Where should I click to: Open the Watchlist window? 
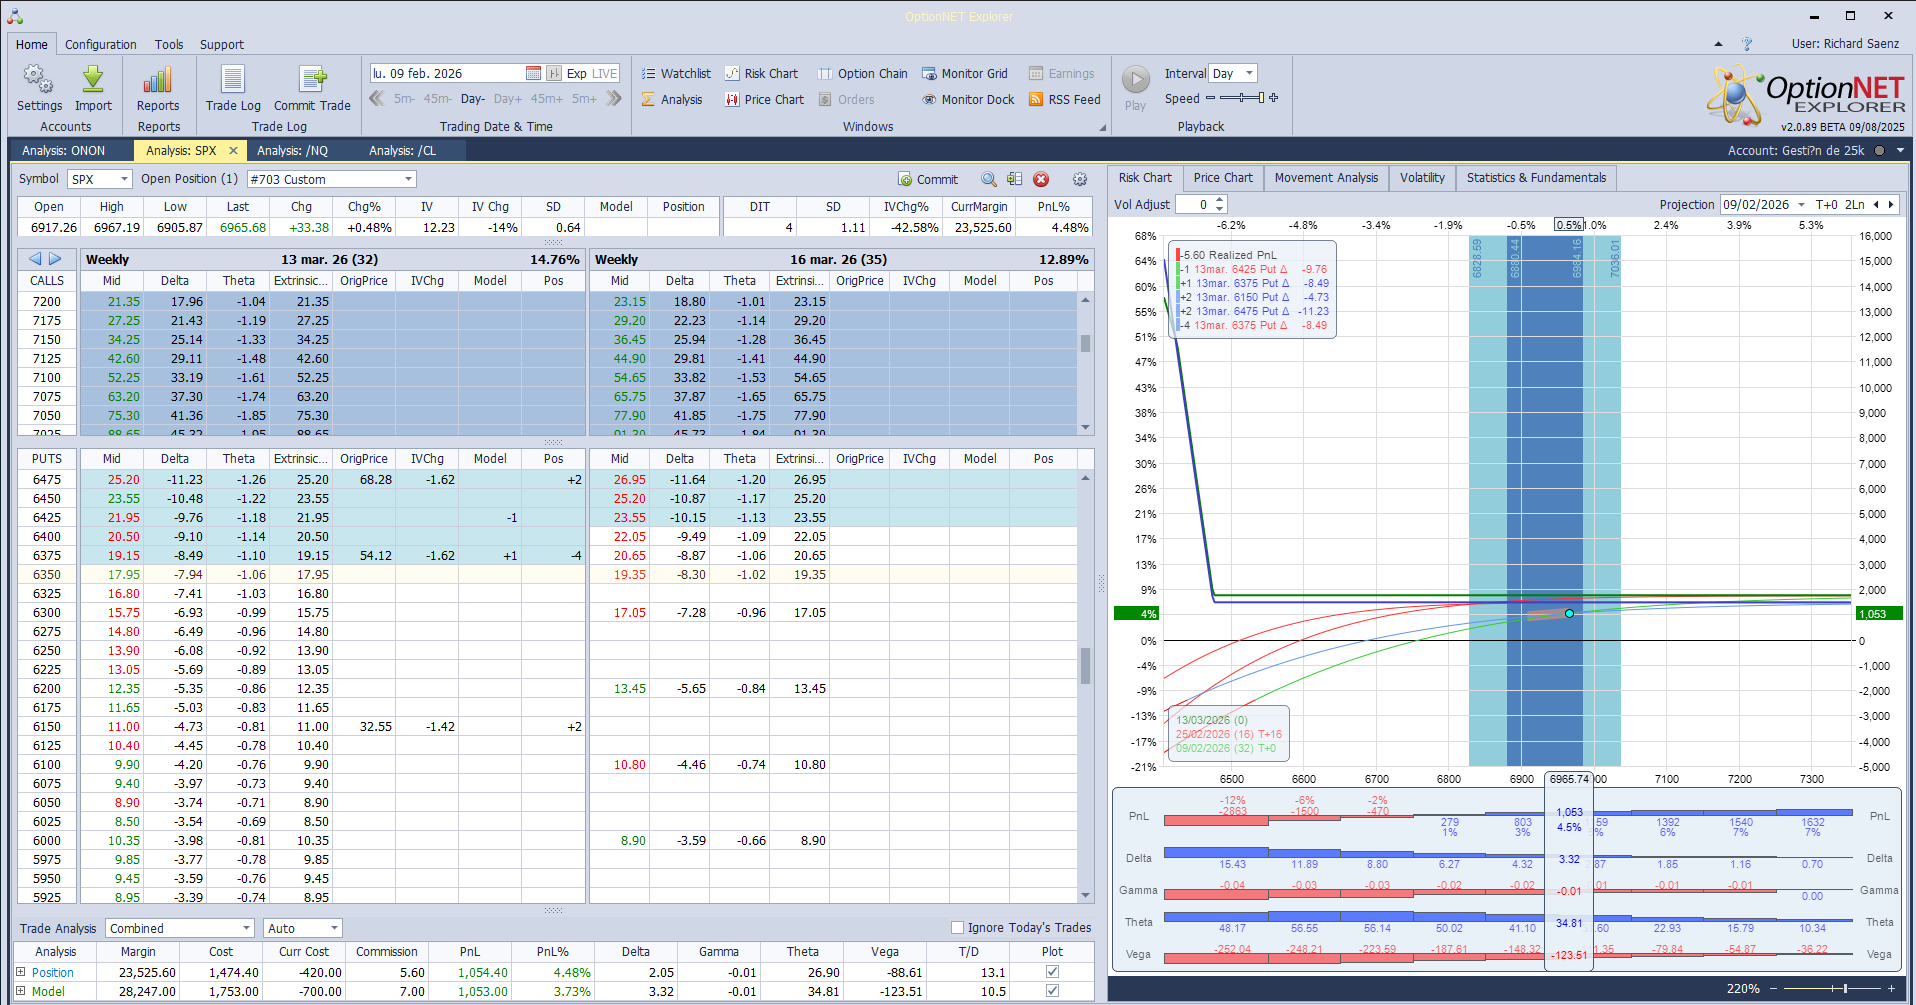(x=676, y=73)
